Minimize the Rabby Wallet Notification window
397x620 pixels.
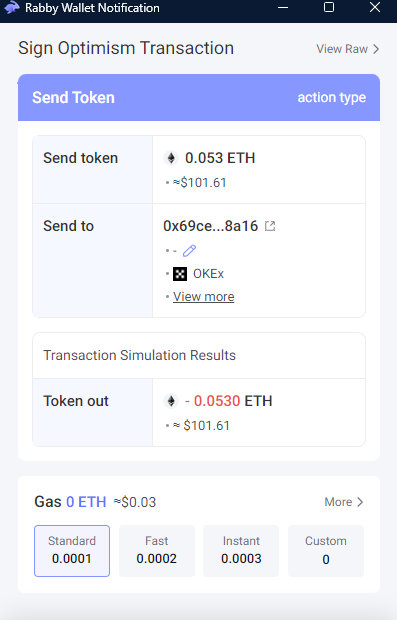tap(283, 8)
